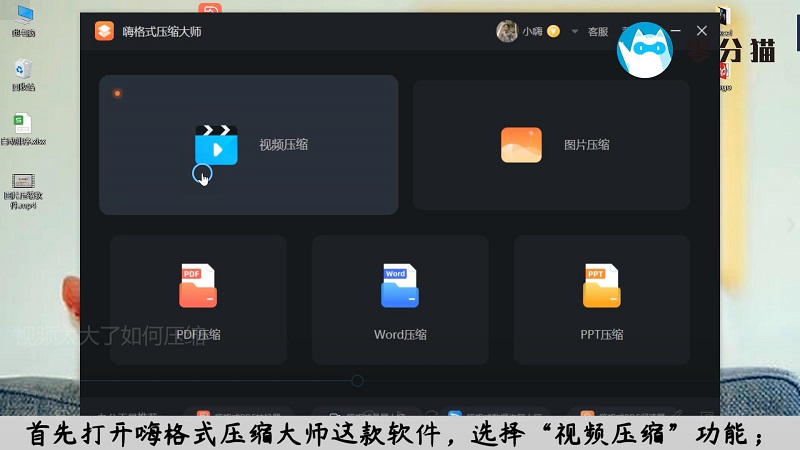This screenshot has height=450, width=800.
Task: Click the user avatar picture
Action: pyautogui.click(x=507, y=31)
